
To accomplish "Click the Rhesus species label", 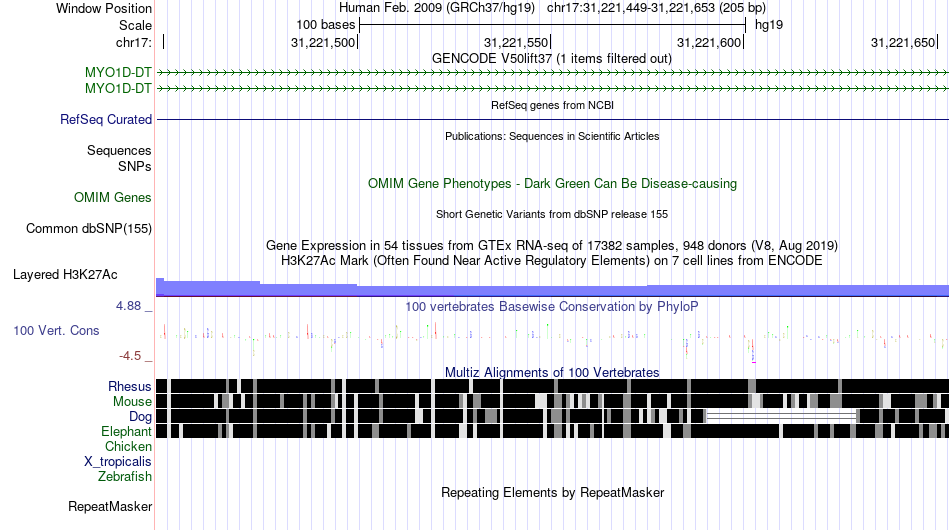I will pyautogui.click(x=130, y=386).
